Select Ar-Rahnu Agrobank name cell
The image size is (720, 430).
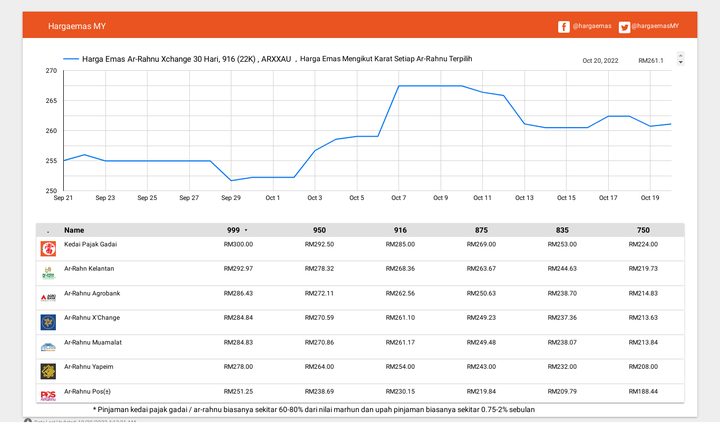coord(92,294)
